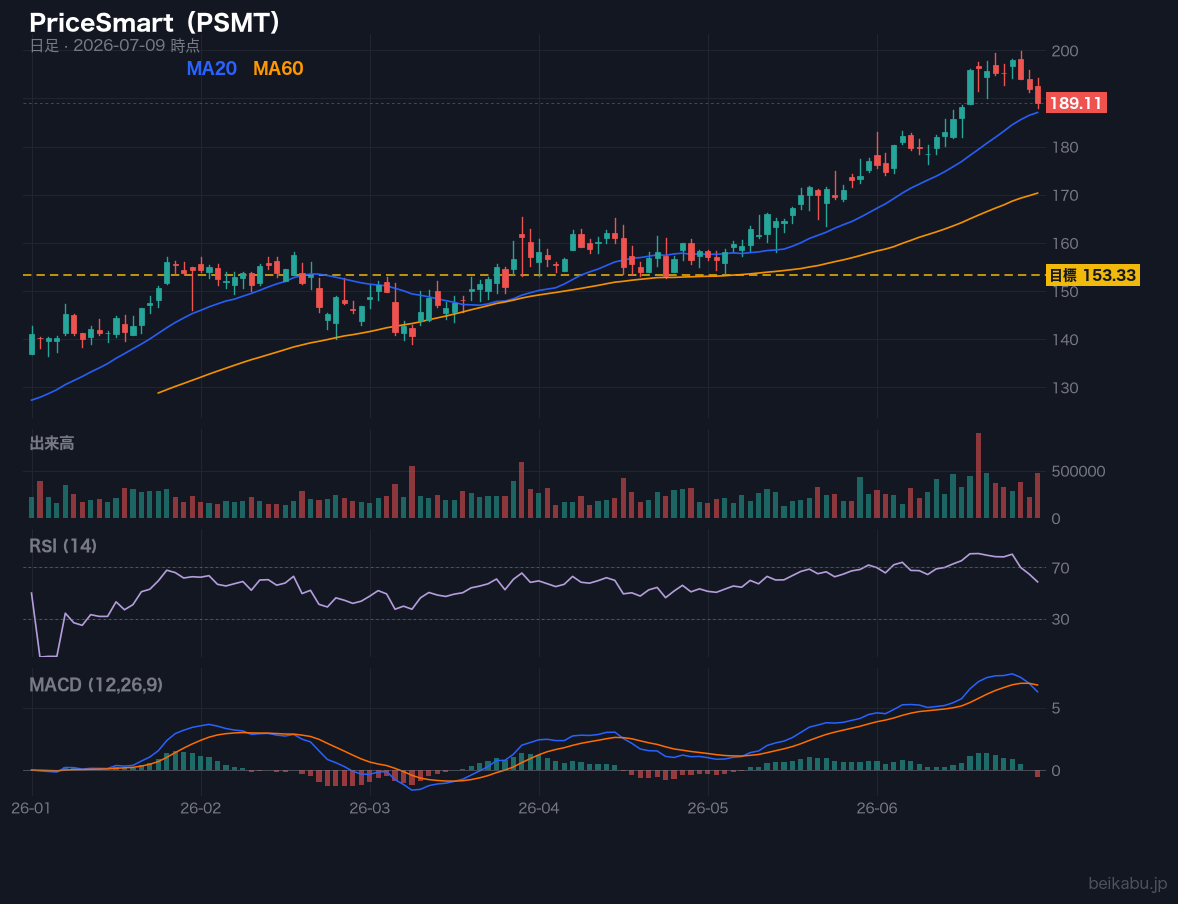1178x904 pixels.
Task: Click the 500000 volume axis label
Action: [x=1079, y=471]
